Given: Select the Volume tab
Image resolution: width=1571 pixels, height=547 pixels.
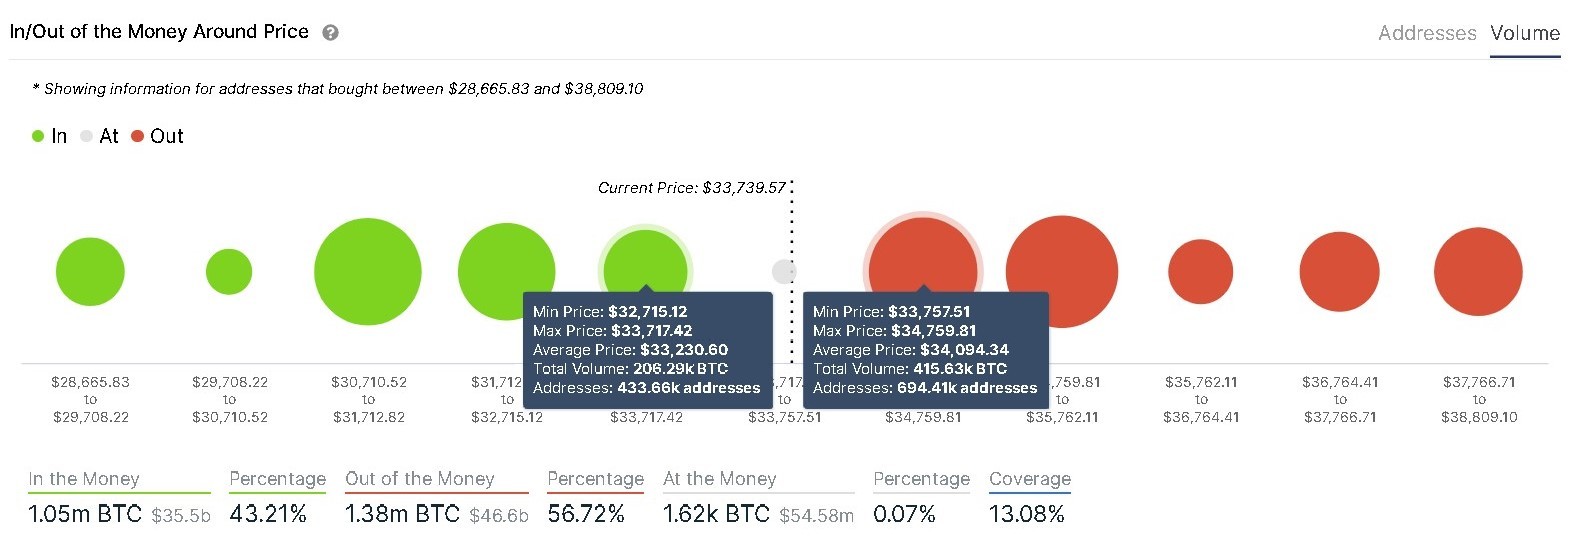Looking at the screenshot, I should tap(1525, 33).
